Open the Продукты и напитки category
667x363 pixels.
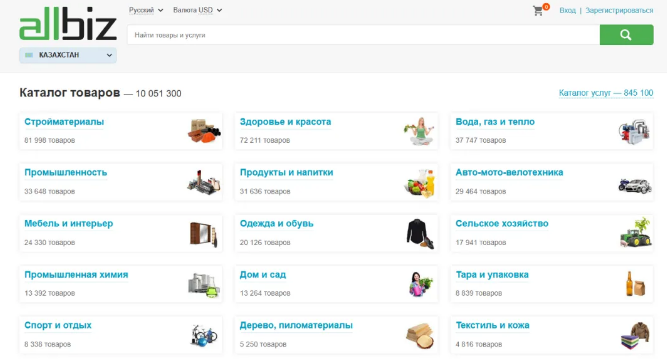pos(286,172)
